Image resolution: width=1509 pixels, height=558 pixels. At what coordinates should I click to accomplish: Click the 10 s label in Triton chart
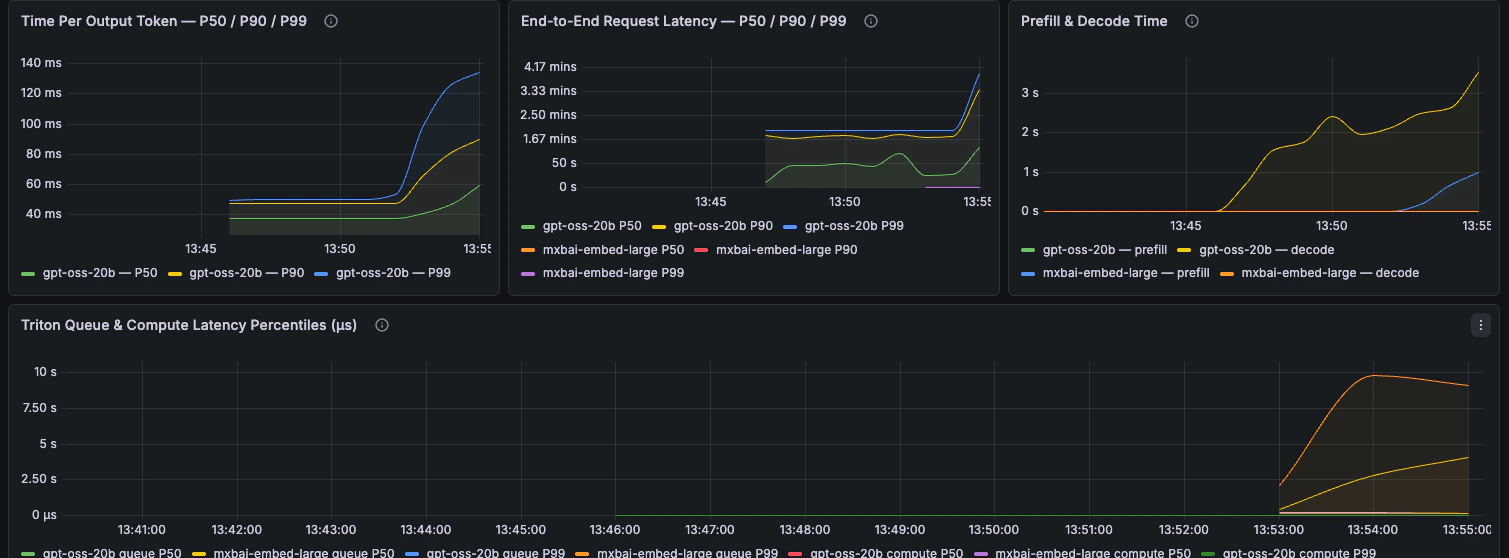click(45, 372)
